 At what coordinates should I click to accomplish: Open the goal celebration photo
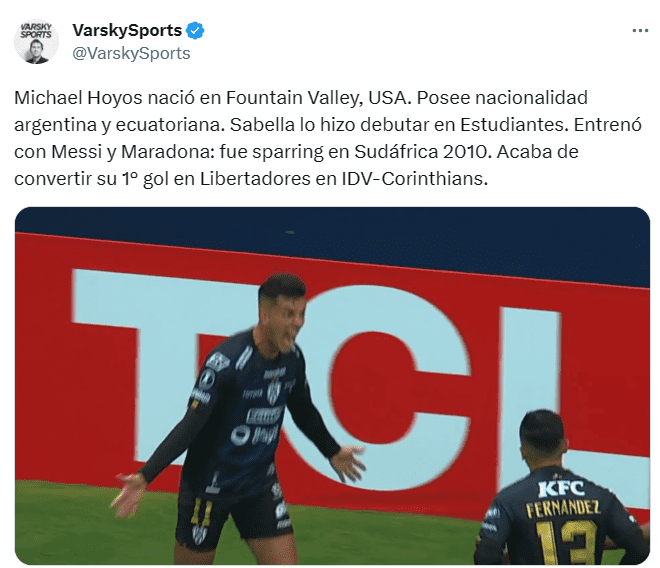(x=332, y=385)
